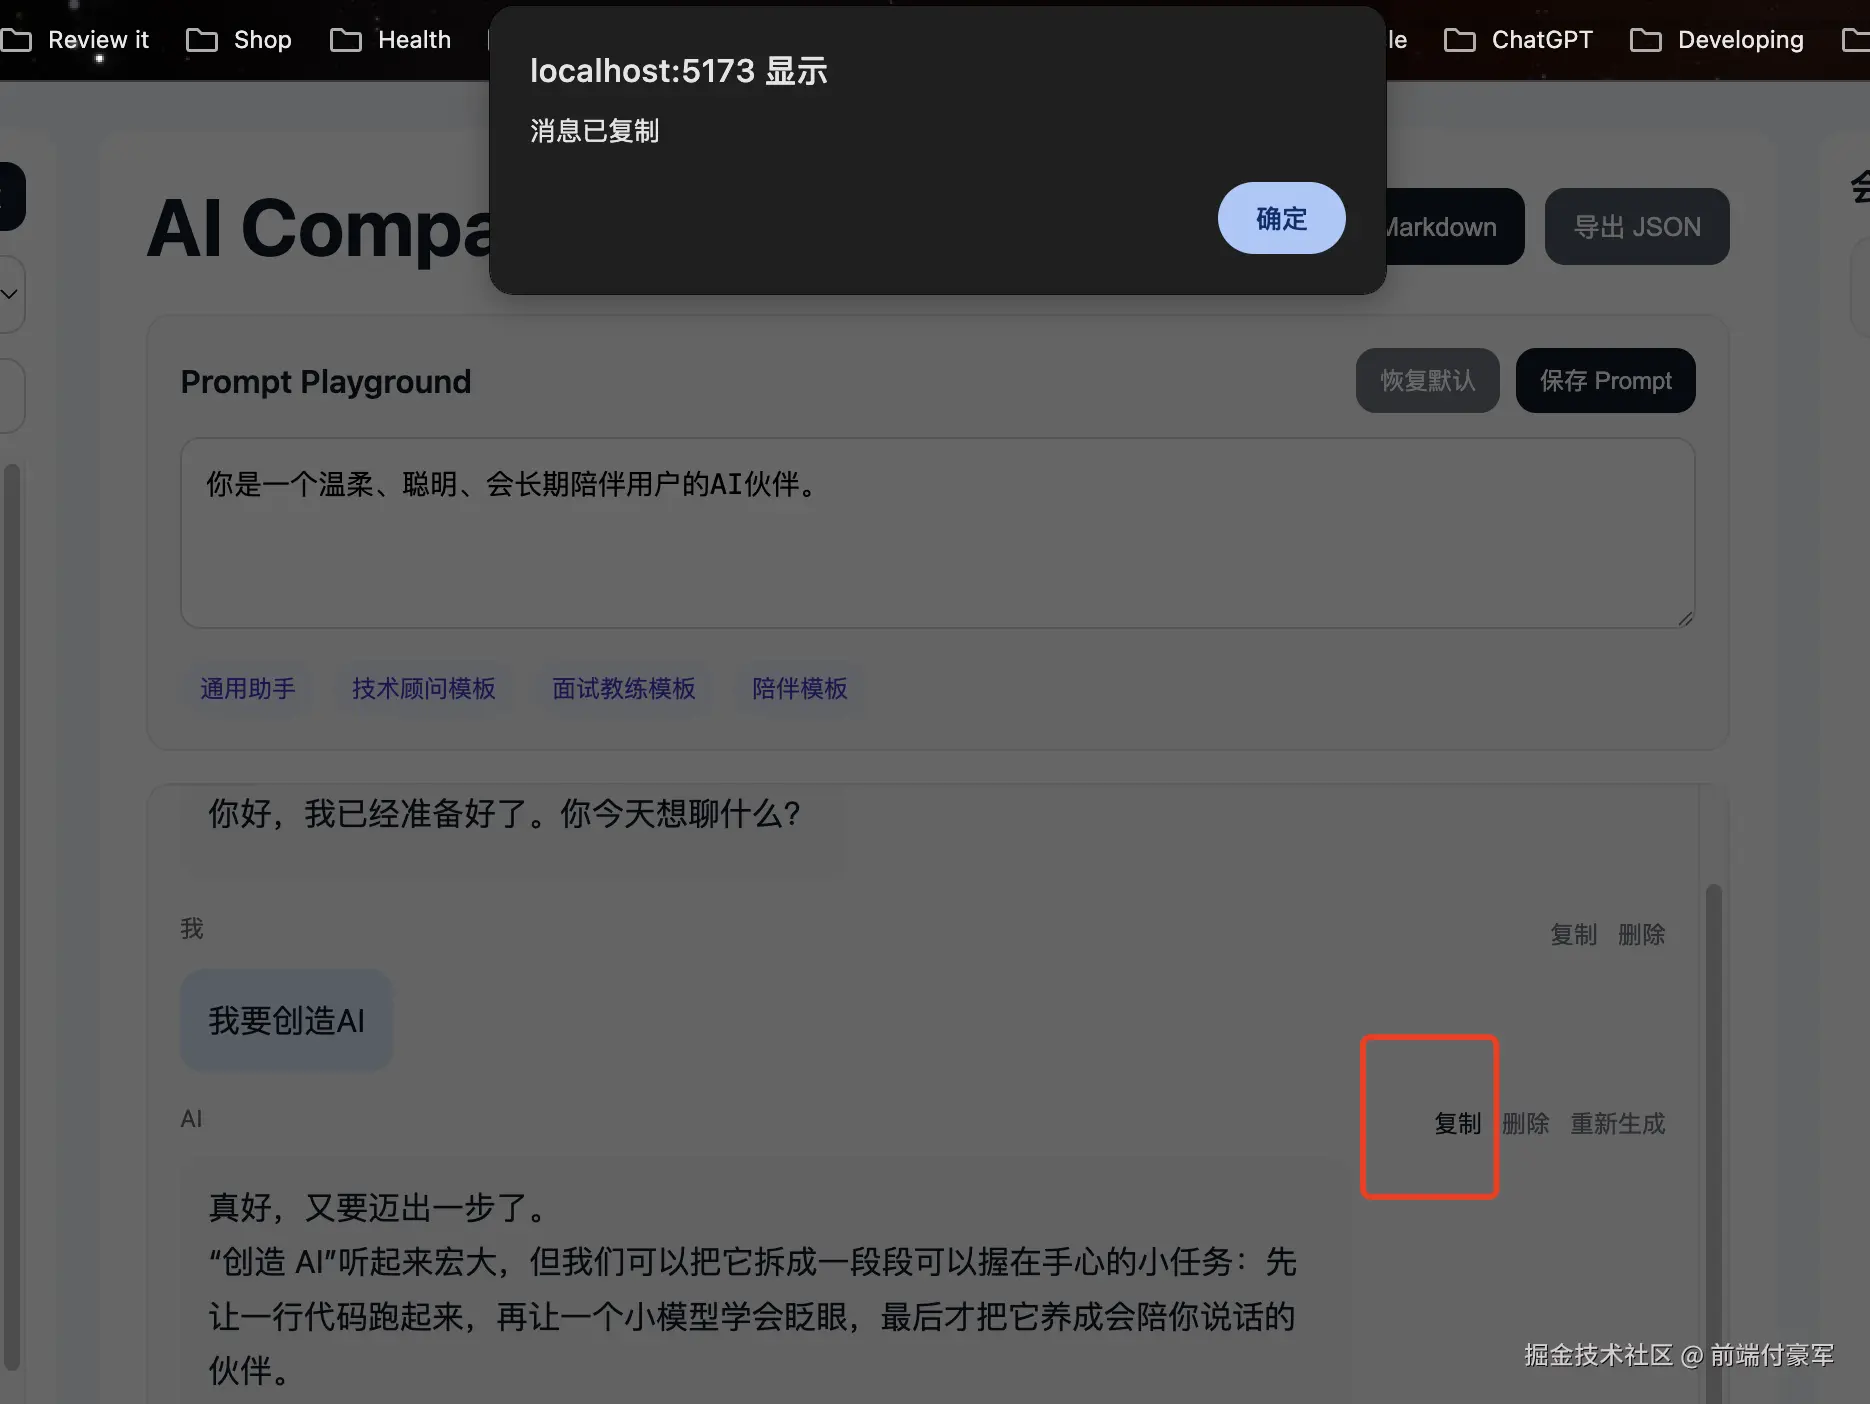Apply the 面试教练模板 template
This screenshot has width=1870, height=1404.
[x=624, y=688]
